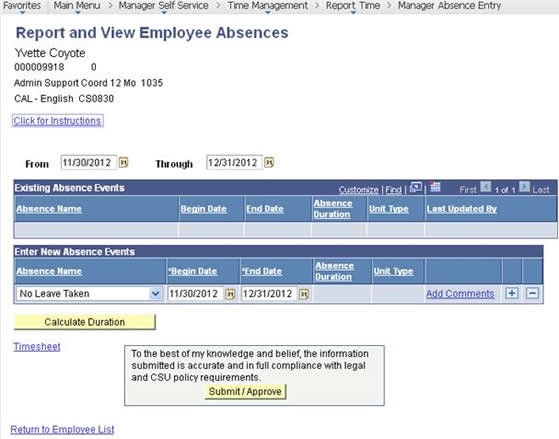Remove the absence row with minus icon

pos(532,293)
